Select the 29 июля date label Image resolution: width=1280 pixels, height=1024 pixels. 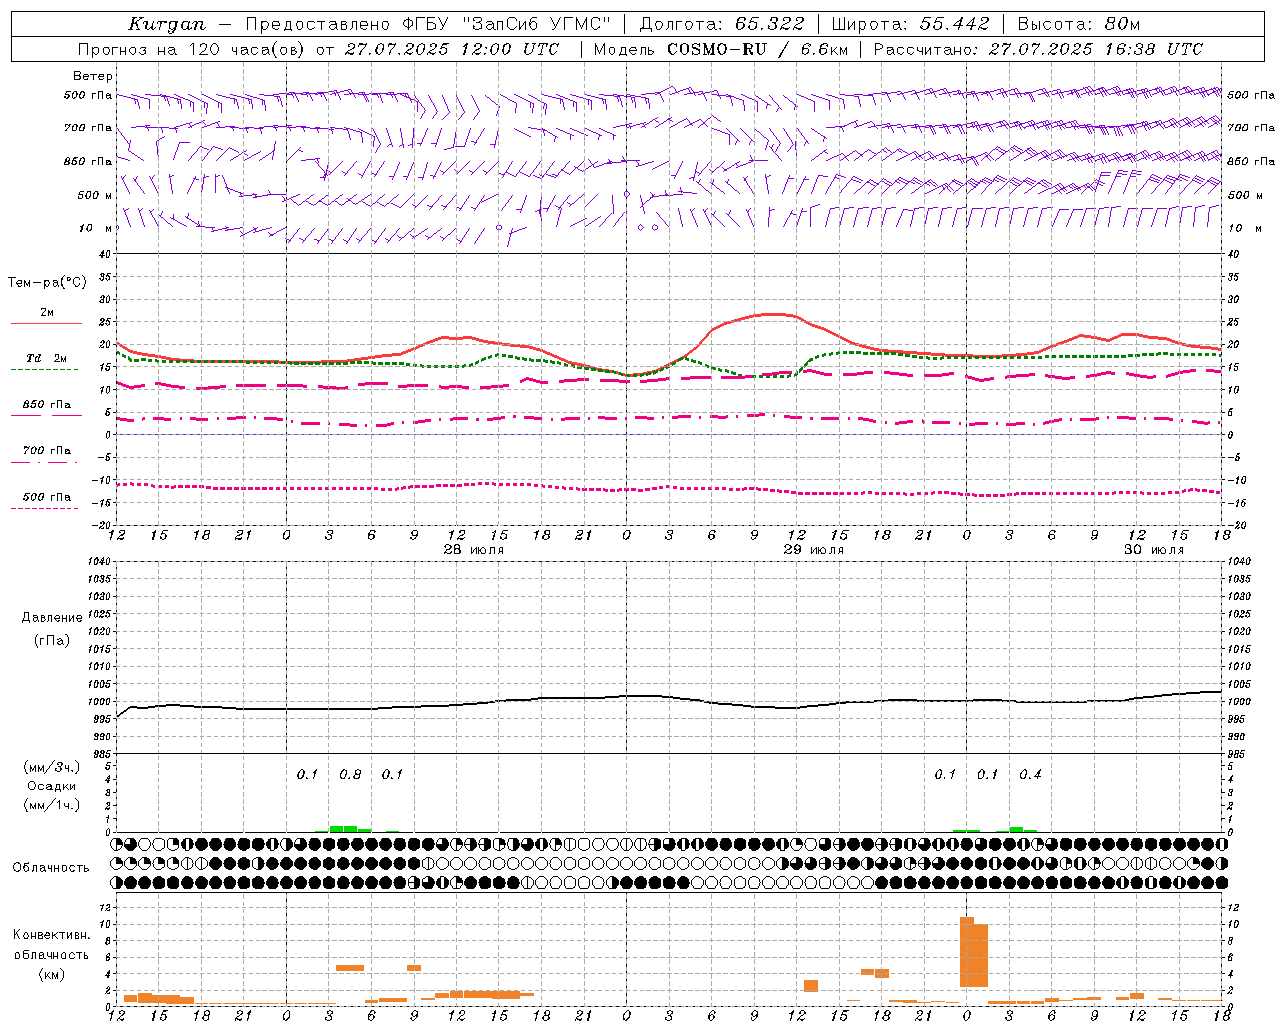pos(814,550)
